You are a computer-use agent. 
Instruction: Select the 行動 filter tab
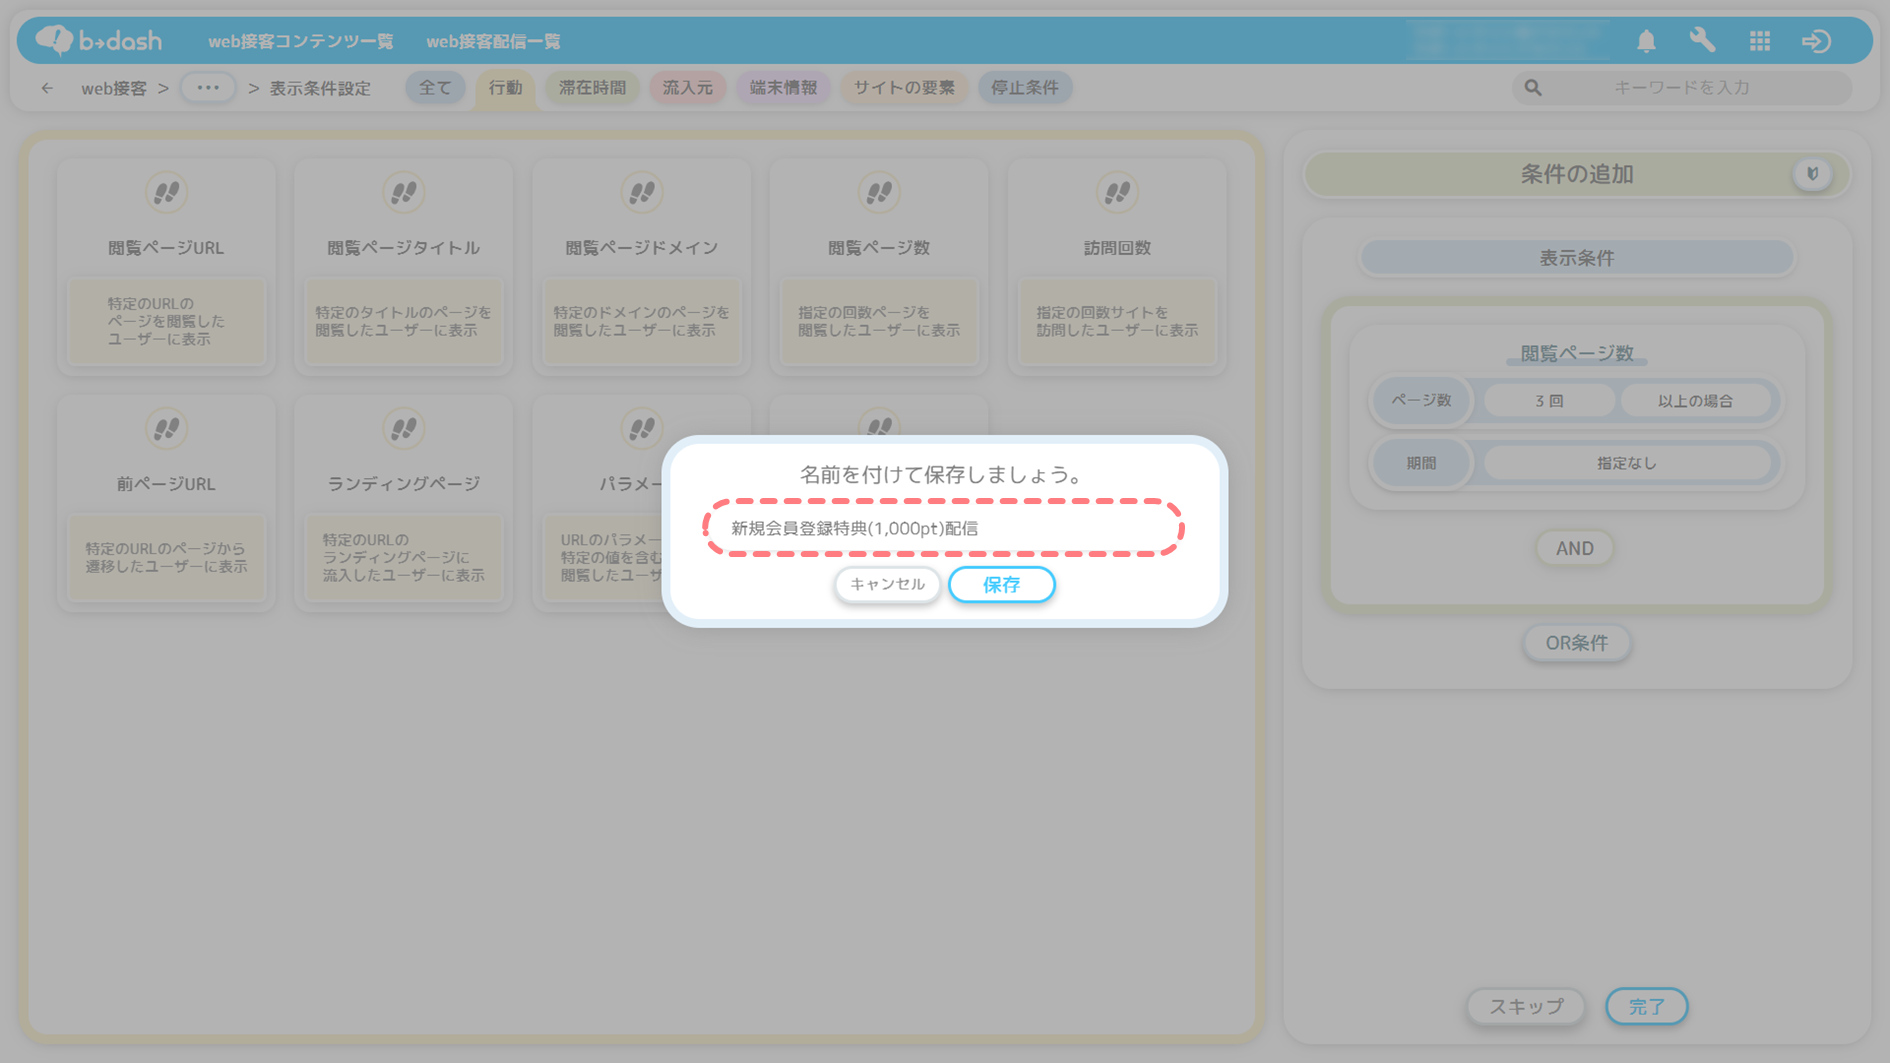[x=505, y=88]
